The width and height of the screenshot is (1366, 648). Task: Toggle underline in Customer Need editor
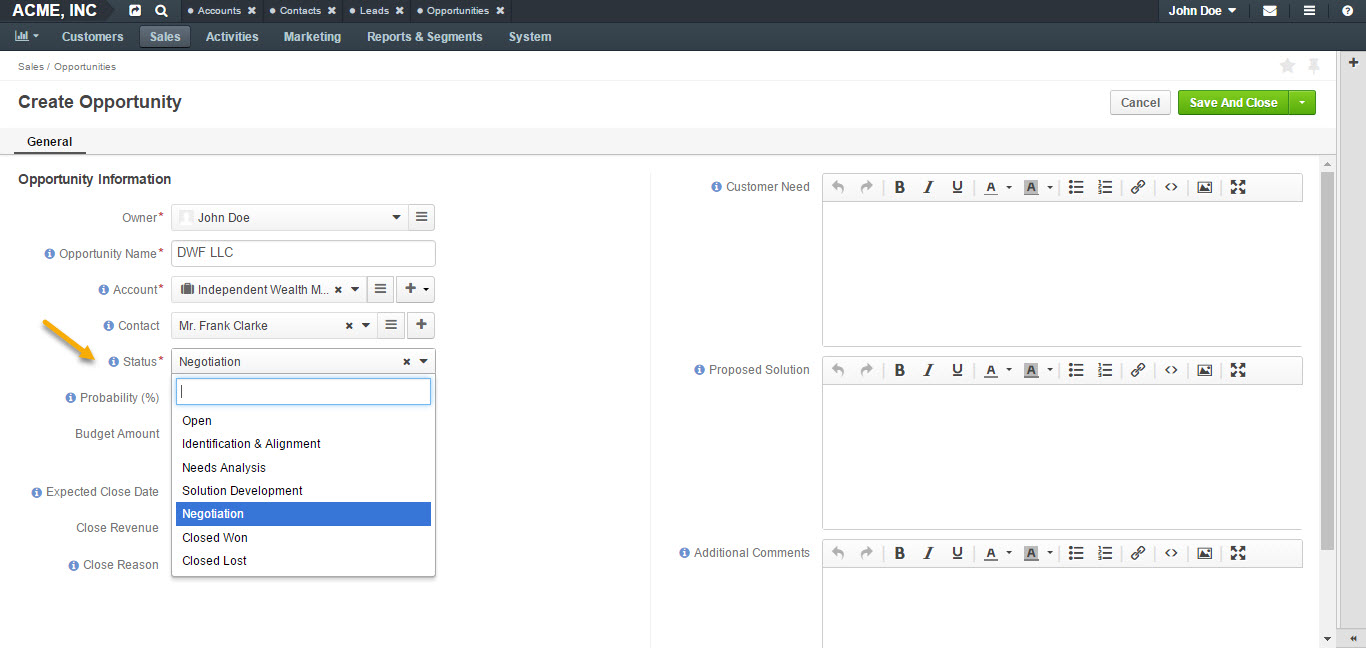pyautogui.click(x=957, y=187)
